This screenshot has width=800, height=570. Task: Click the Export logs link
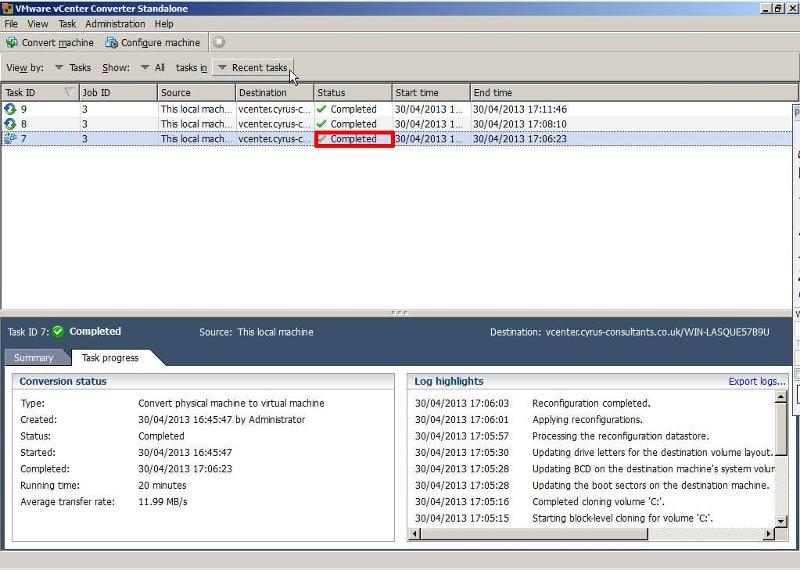coord(757,381)
